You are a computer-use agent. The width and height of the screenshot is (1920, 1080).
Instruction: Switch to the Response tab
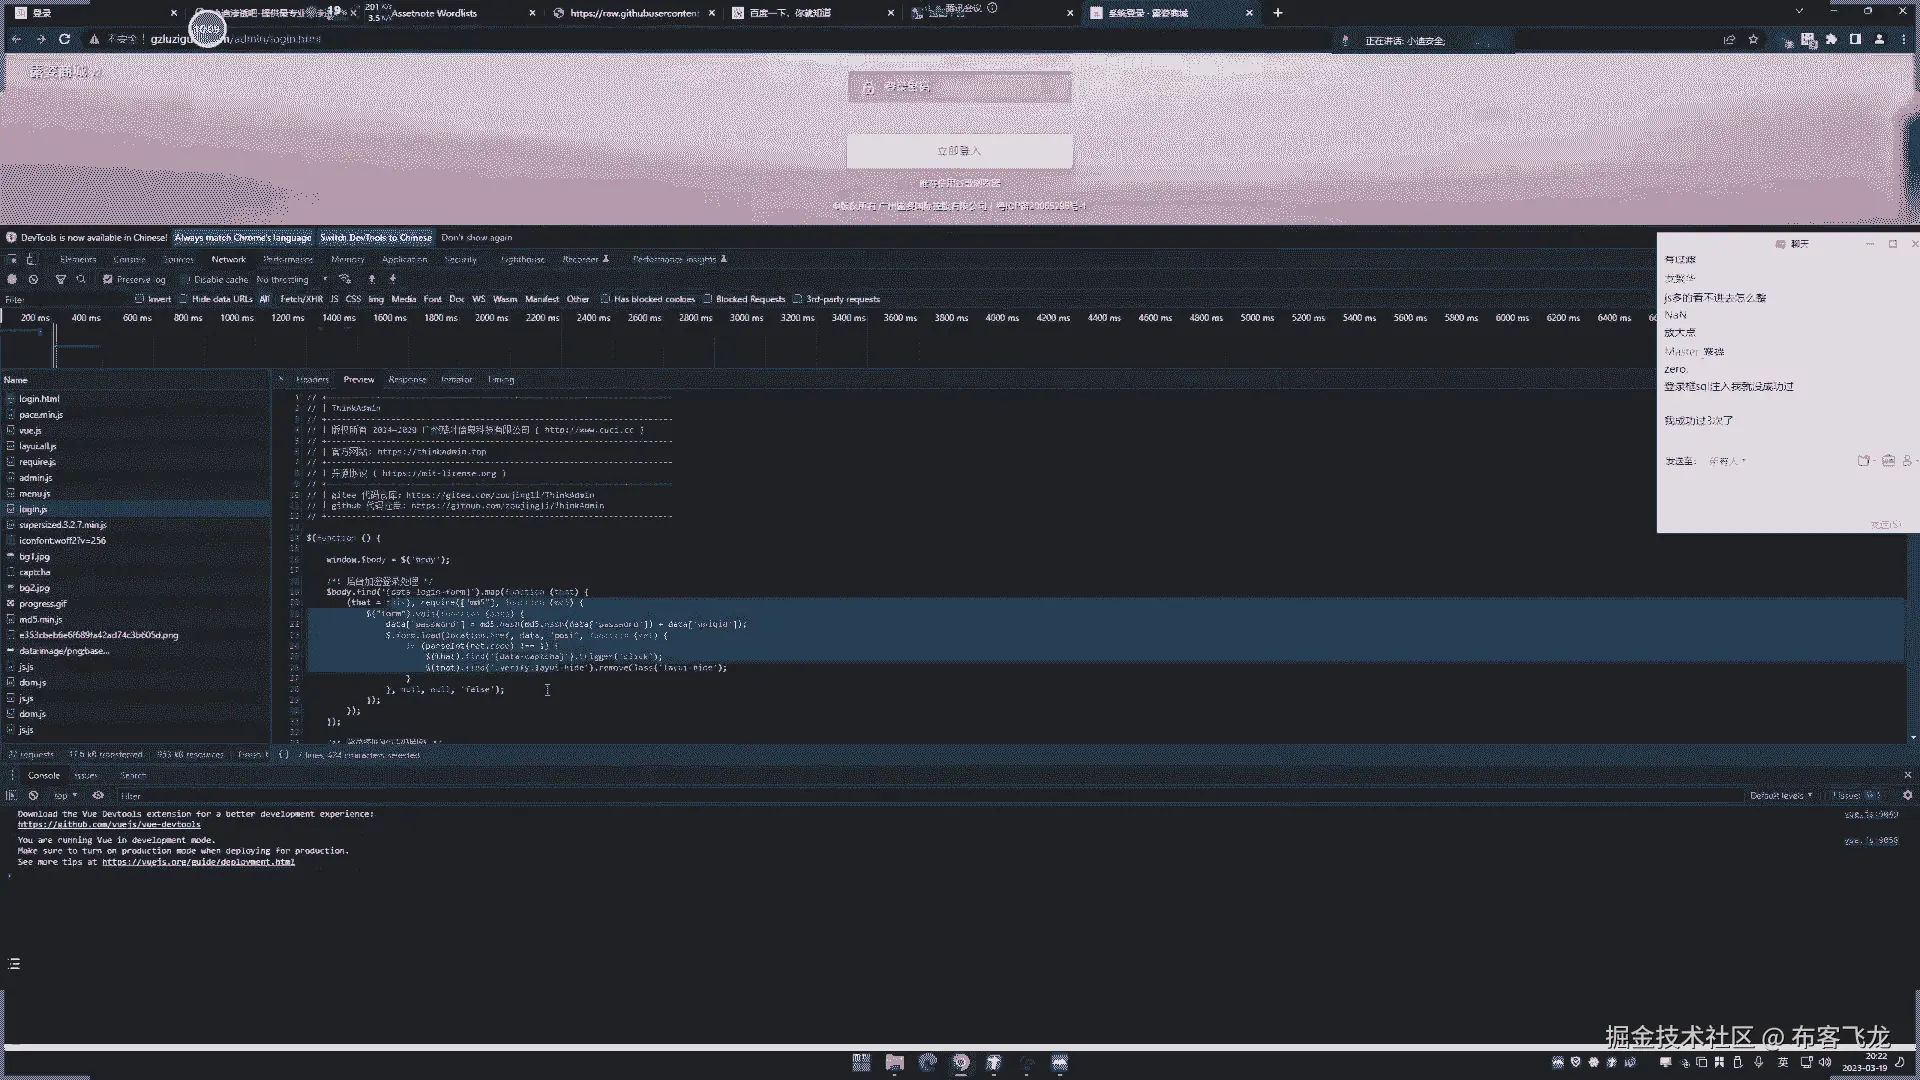click(407, 380)
